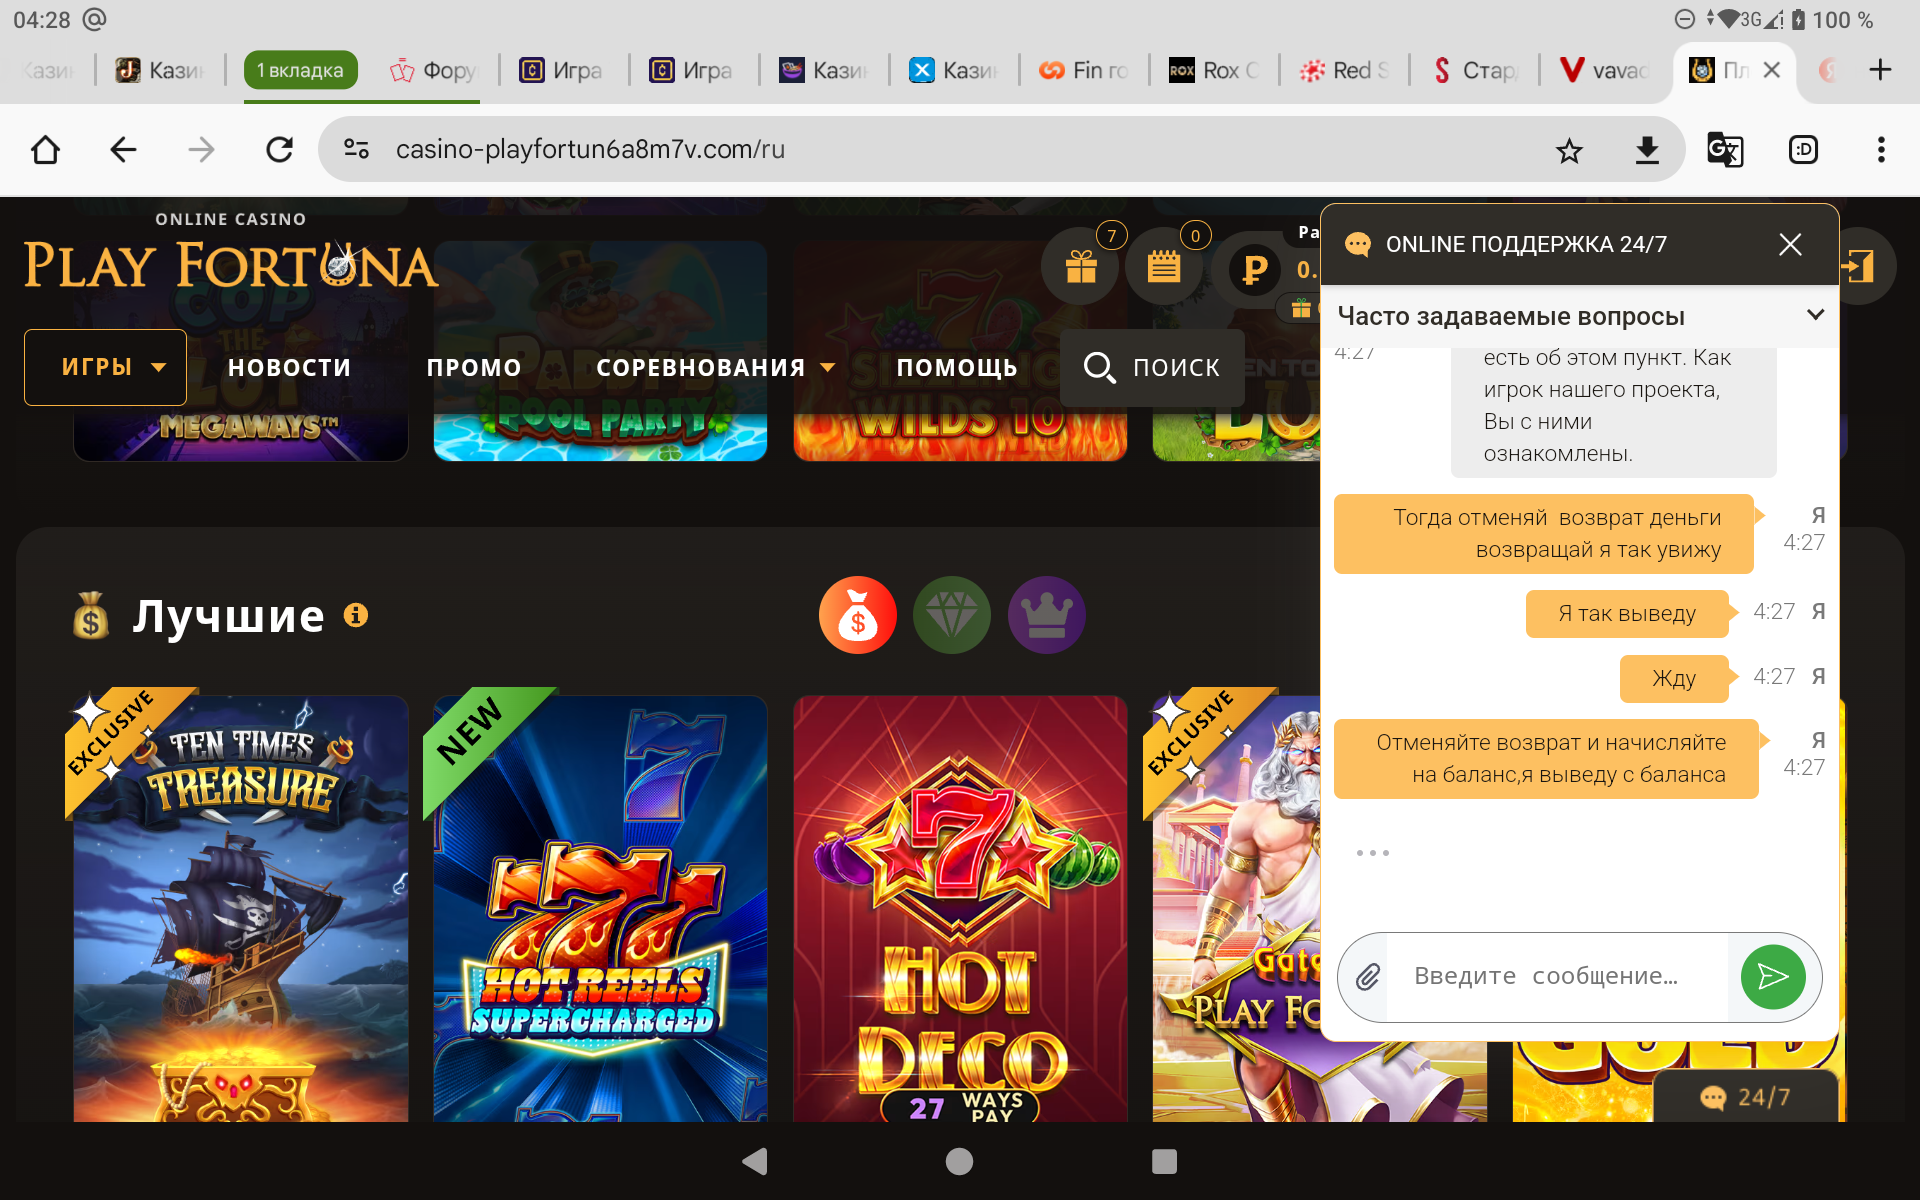The width and height of the screenshot is (1920, 1200).
Task: Click the ПОИСК search button
Action: pos(1152,368)
